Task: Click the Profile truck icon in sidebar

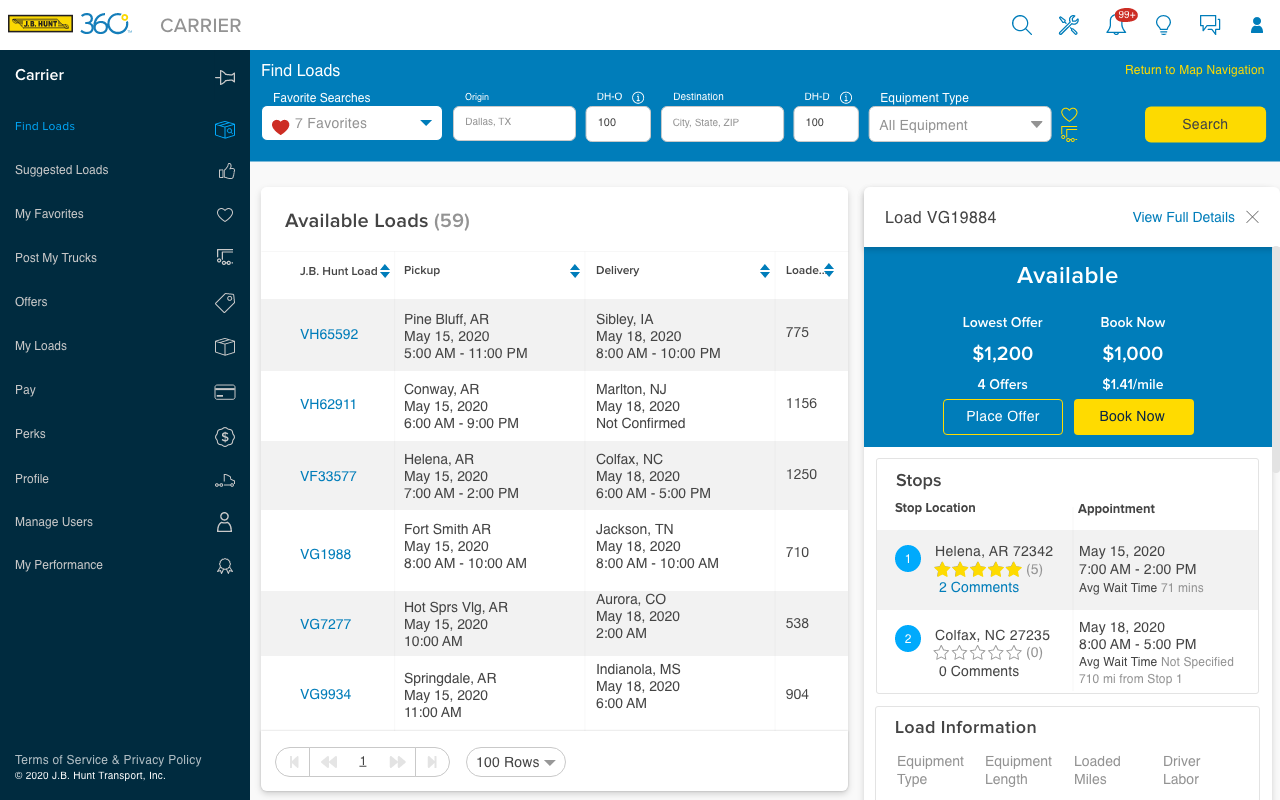Action: click(x=225, y=480)
